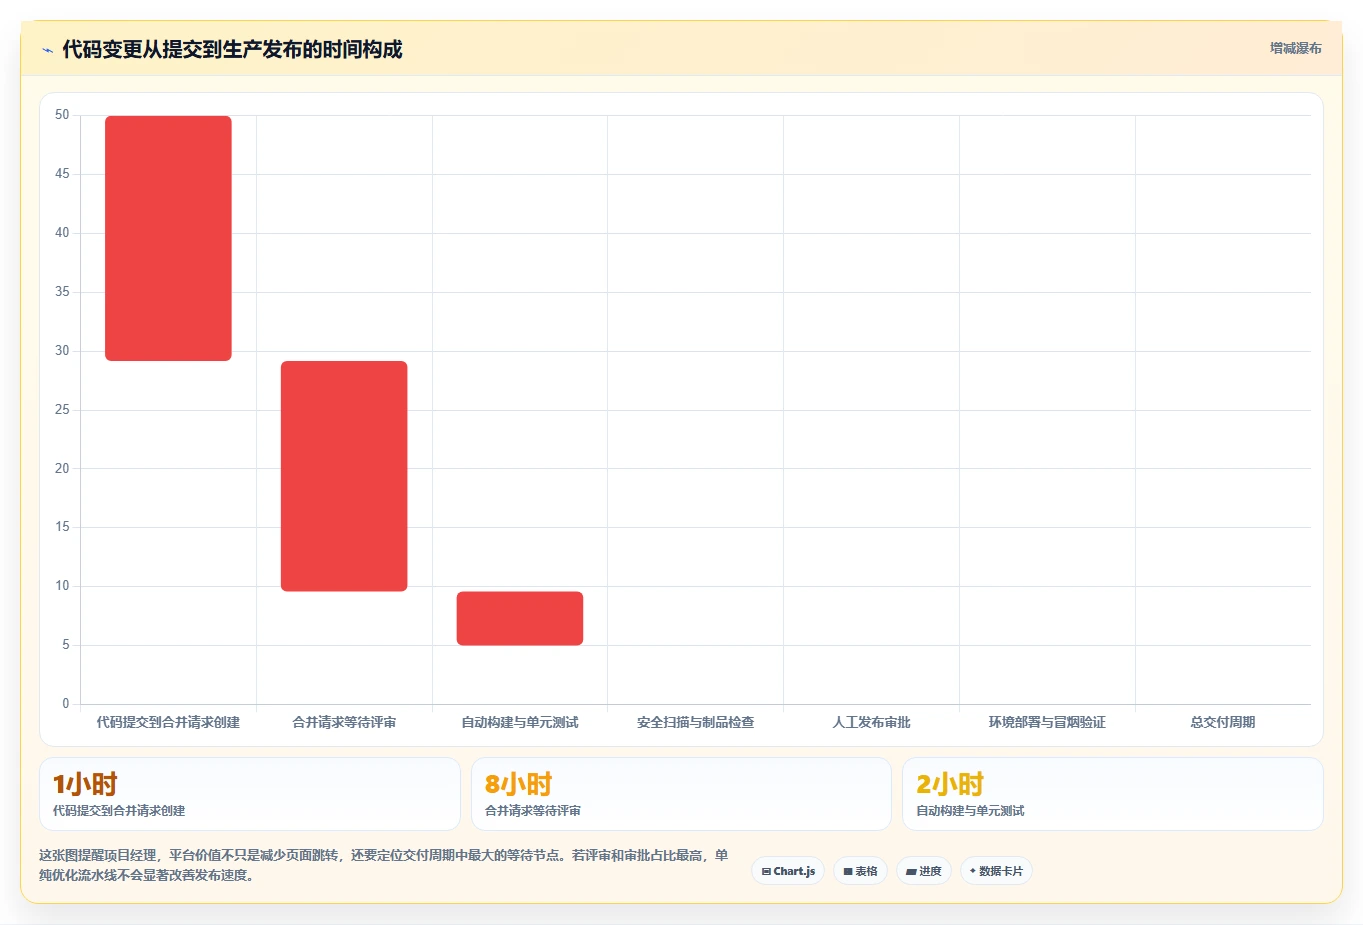The image size is (1363, 925).
Task: Click the 8小时 card value
Action: point(518,784)
